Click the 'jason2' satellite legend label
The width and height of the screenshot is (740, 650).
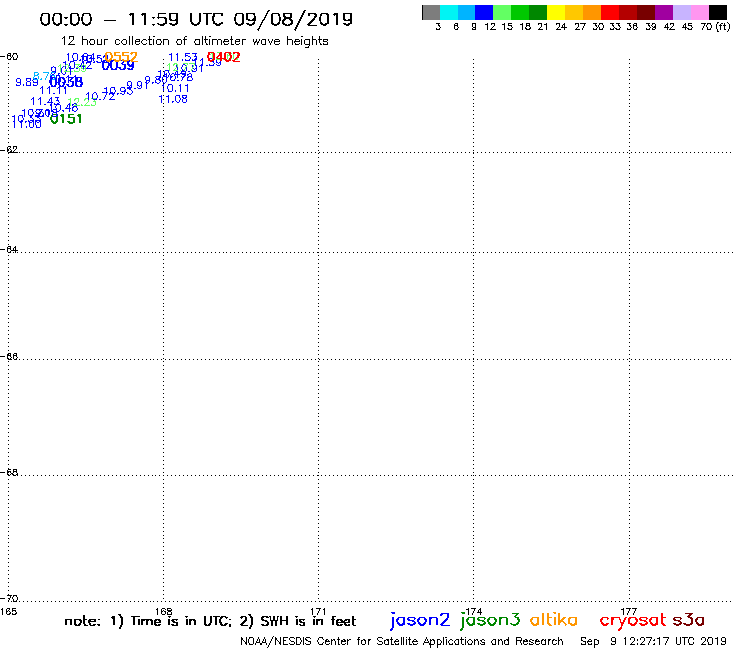(x=420, y=620)
